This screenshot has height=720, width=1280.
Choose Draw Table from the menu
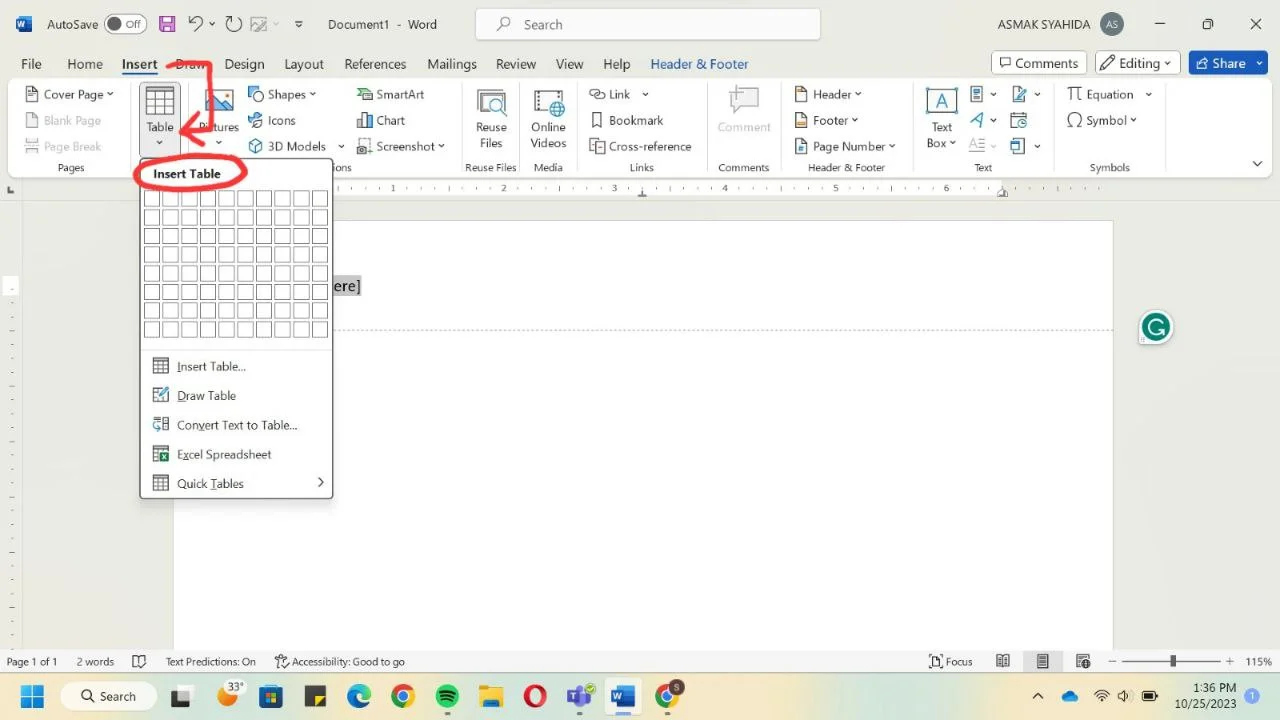[x=206, y=396]
